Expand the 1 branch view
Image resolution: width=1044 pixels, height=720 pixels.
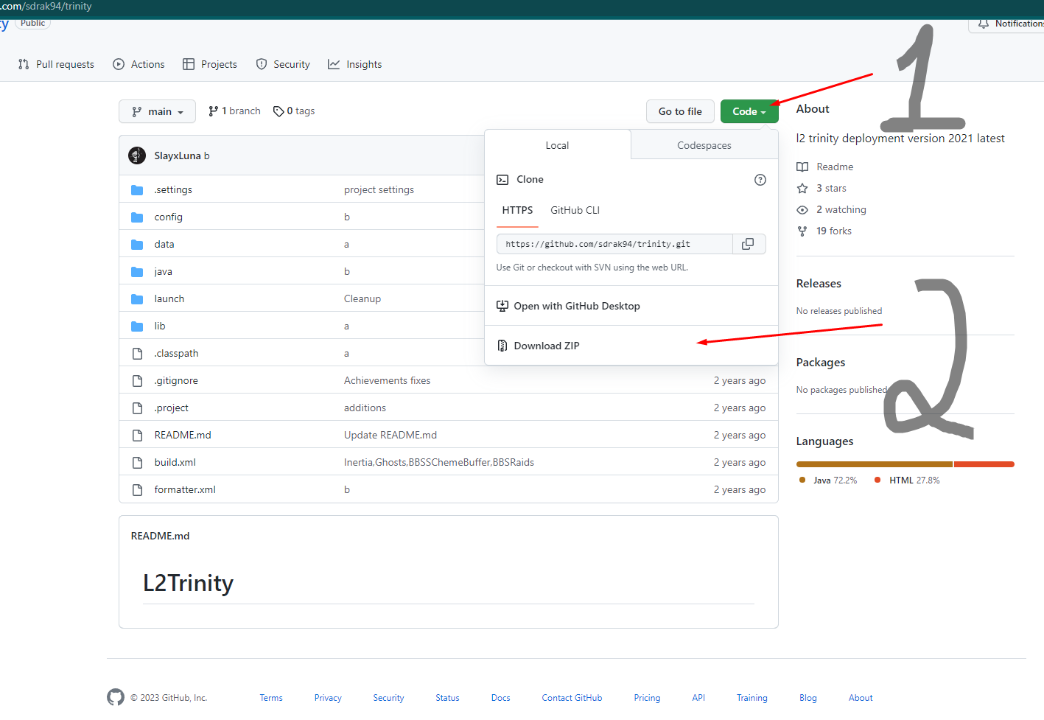coord(233,111)
